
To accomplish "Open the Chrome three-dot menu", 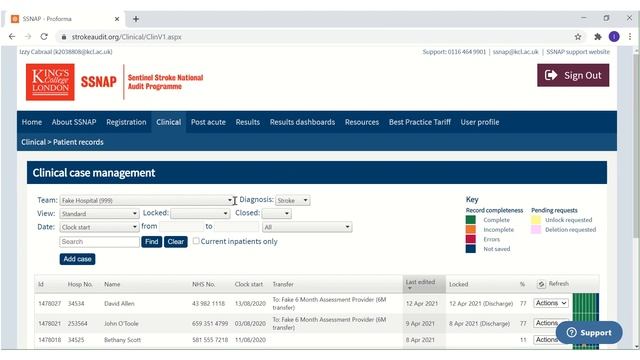I will tap(630, 37).
